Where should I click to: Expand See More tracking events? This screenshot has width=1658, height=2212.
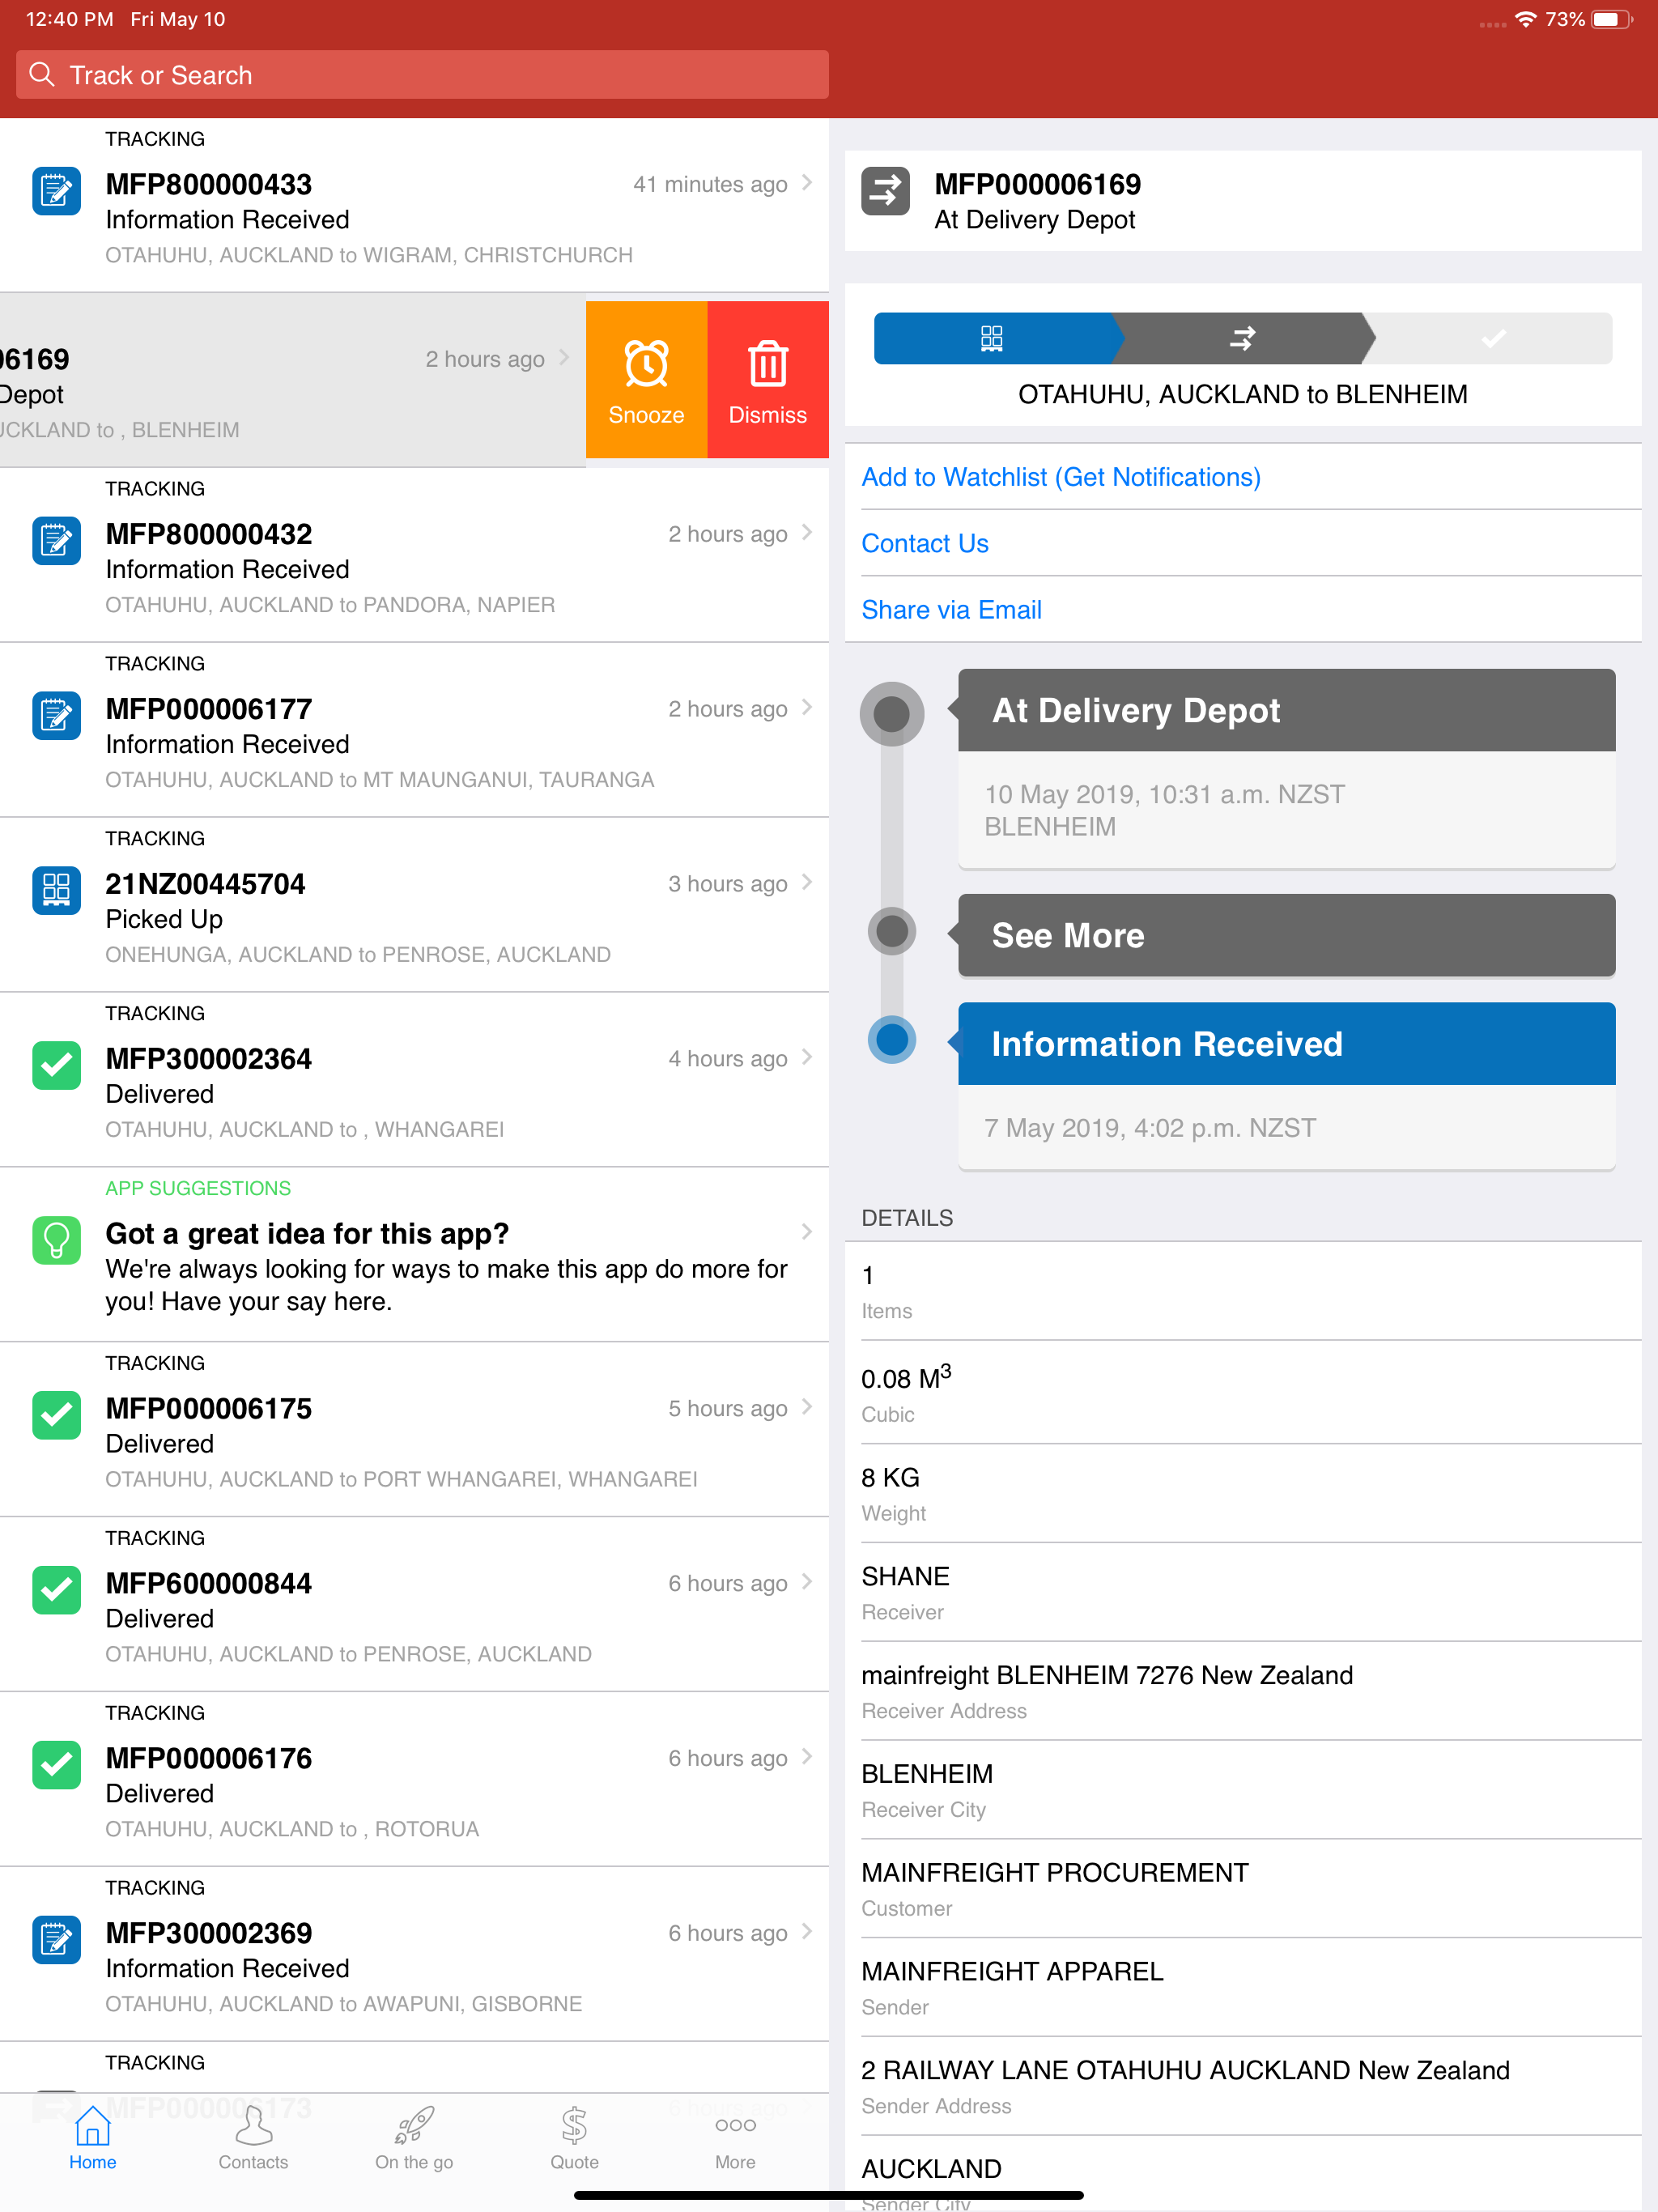(x=1287, y=935)
